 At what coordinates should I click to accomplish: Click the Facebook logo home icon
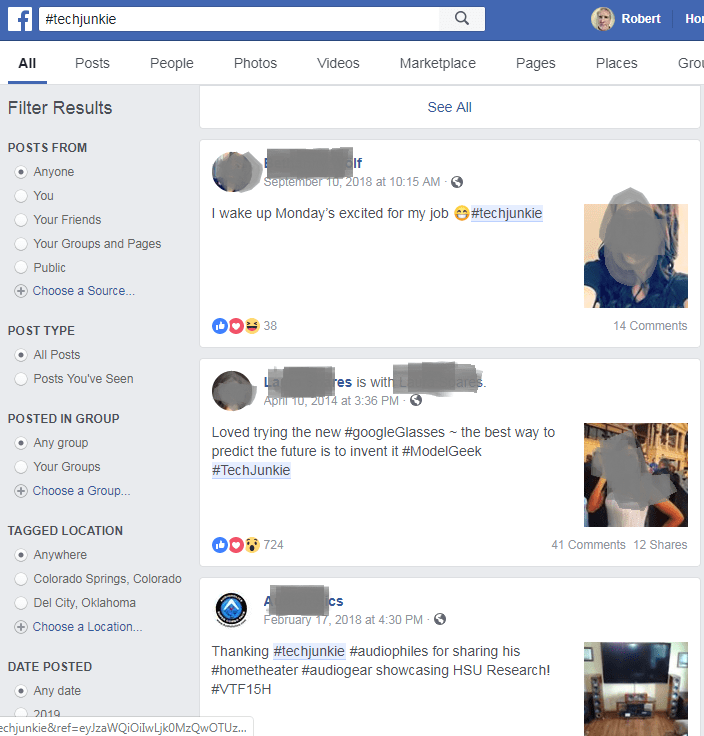[x=20, y=19]
